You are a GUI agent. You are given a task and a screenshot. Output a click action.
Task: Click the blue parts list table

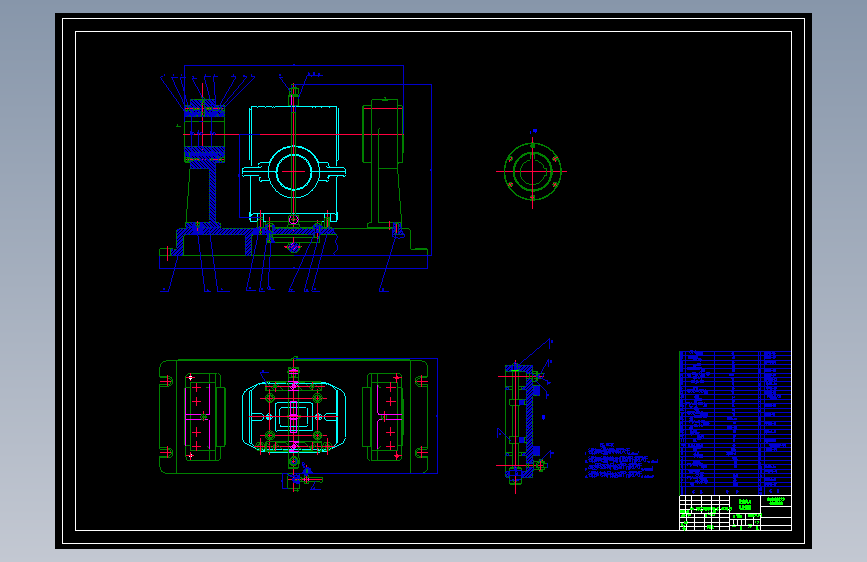click(x=735, y=423)
